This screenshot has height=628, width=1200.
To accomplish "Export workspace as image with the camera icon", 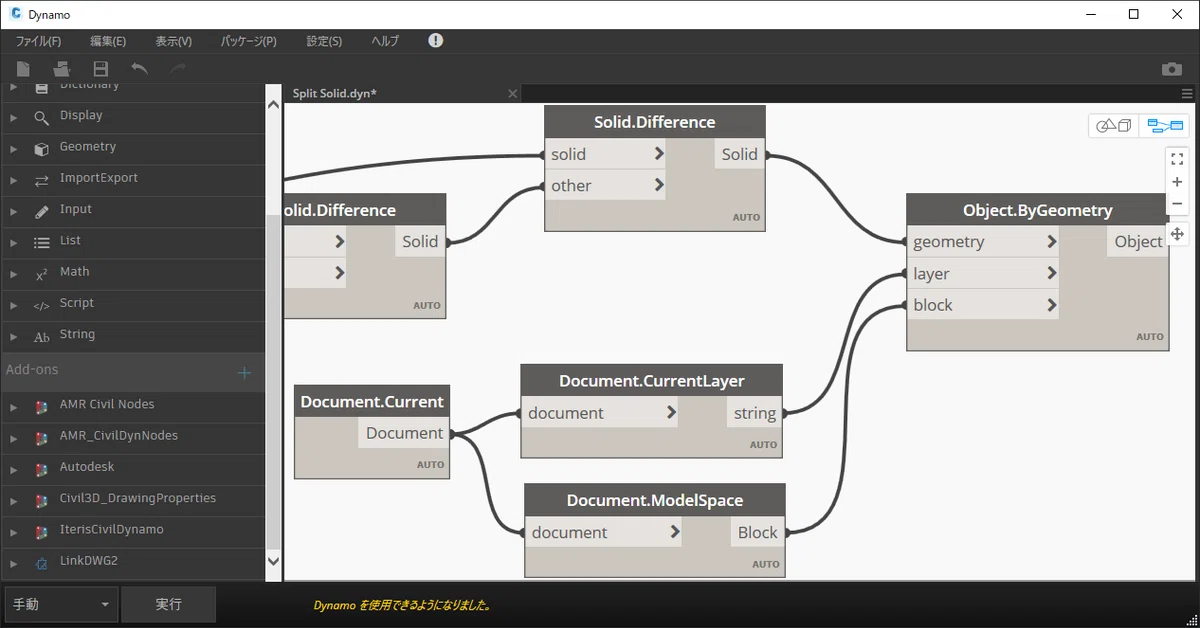I will [x=1171, y=69].
